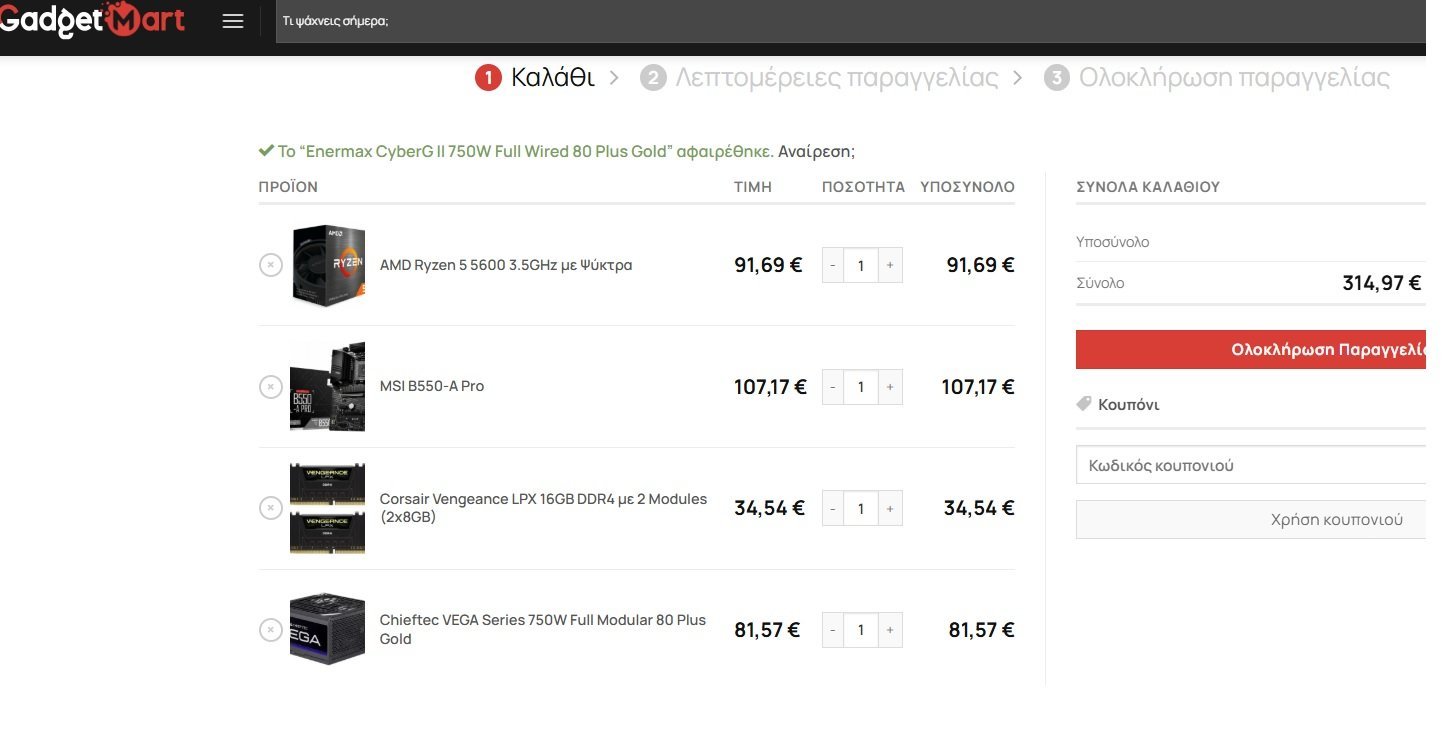Decrease quantity of MSI B550-A Pro
1451x739 pixels.
click(833, 387)
